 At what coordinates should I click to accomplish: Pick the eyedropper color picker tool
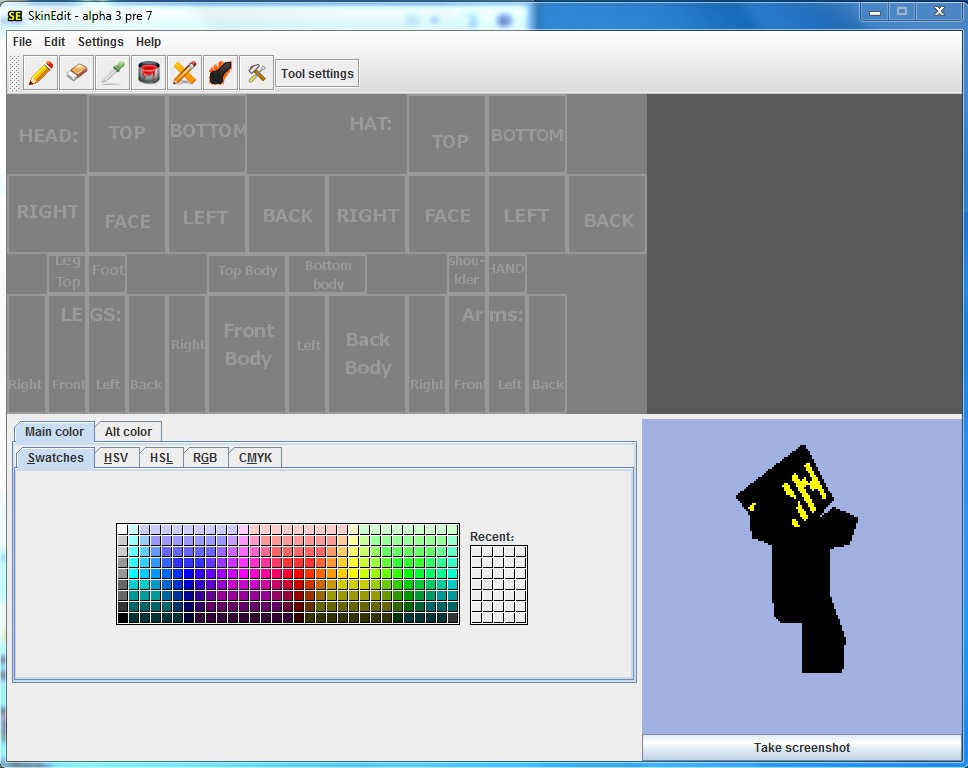113,73
